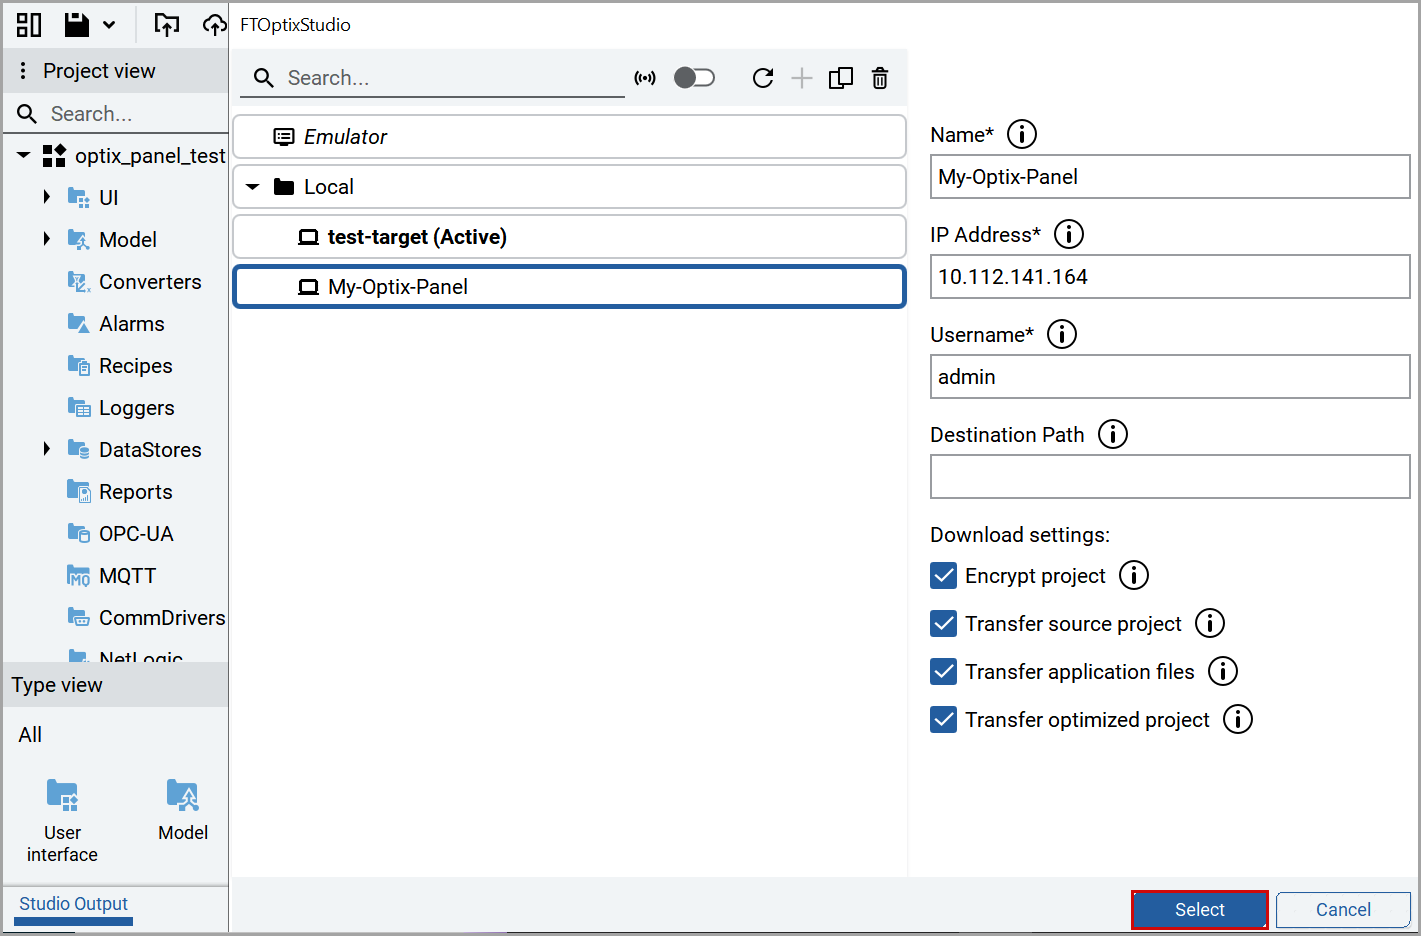This screenshot has height=936, width=1421.
Task: Click the Username input field
Action: [x=1170, y=377]
